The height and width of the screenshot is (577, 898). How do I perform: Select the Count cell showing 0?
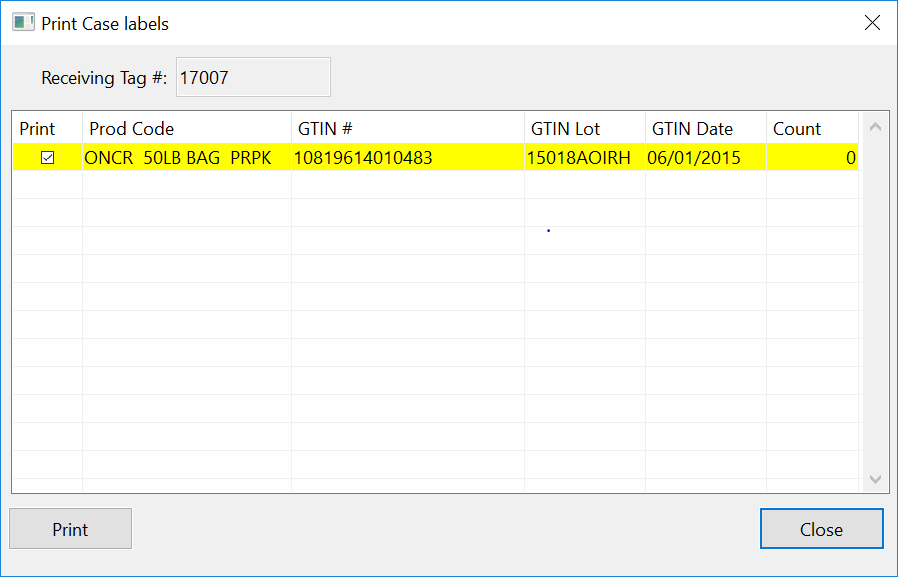[812, 158]
